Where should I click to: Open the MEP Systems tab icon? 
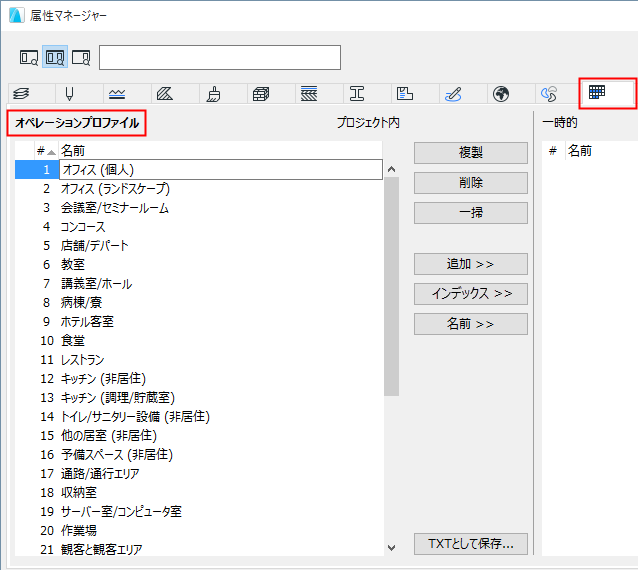coord(549,94)
